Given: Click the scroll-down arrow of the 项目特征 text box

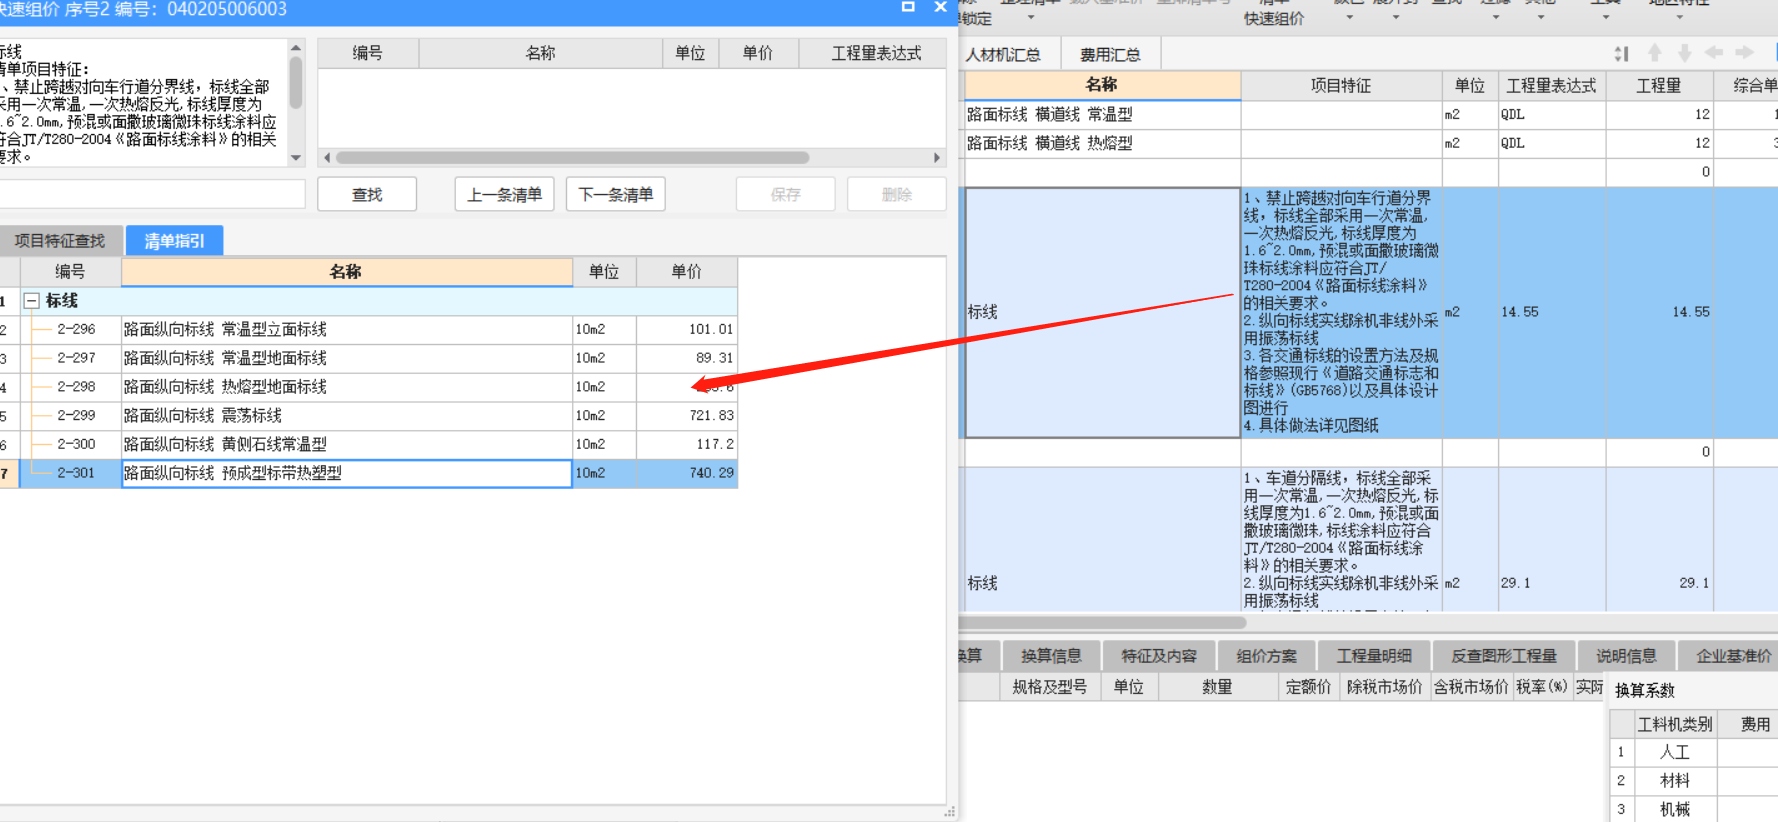Looking at the screenshot, I should click(x=295, y=157).
